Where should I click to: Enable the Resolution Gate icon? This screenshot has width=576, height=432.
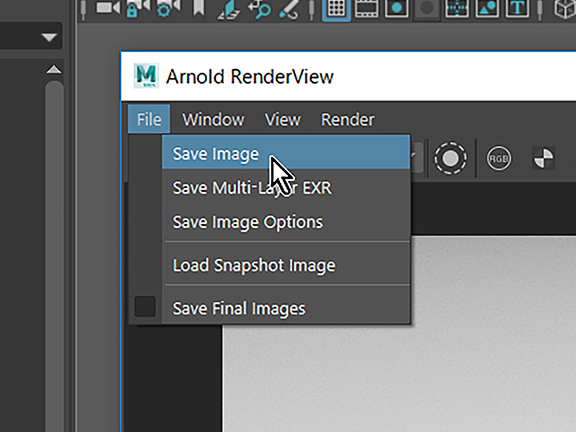click(x=396, y=9)
